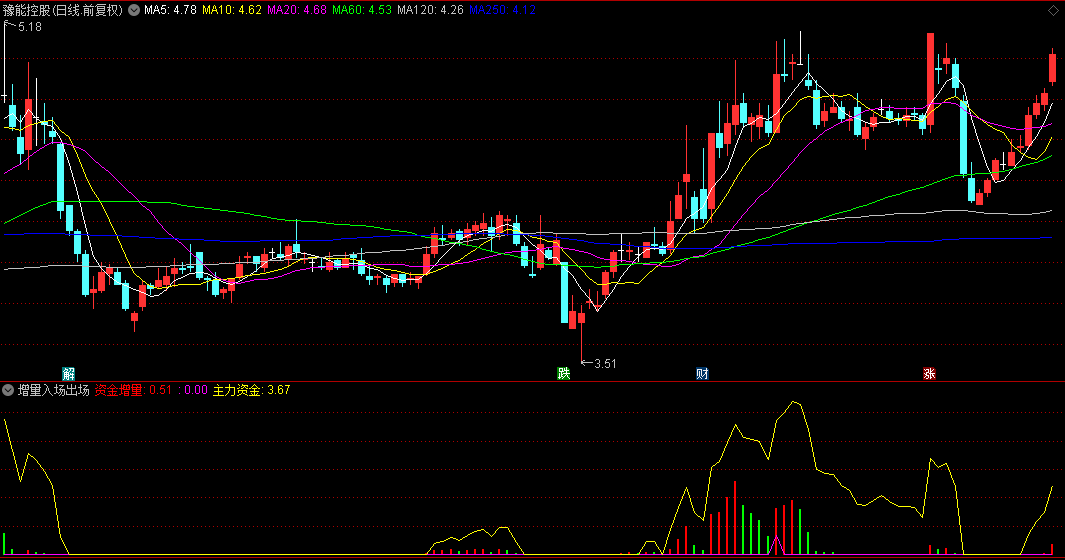Open the 增量入场出场 indicator dropdown arrow
Viewport: 1065px width, 560px height.
8,390
